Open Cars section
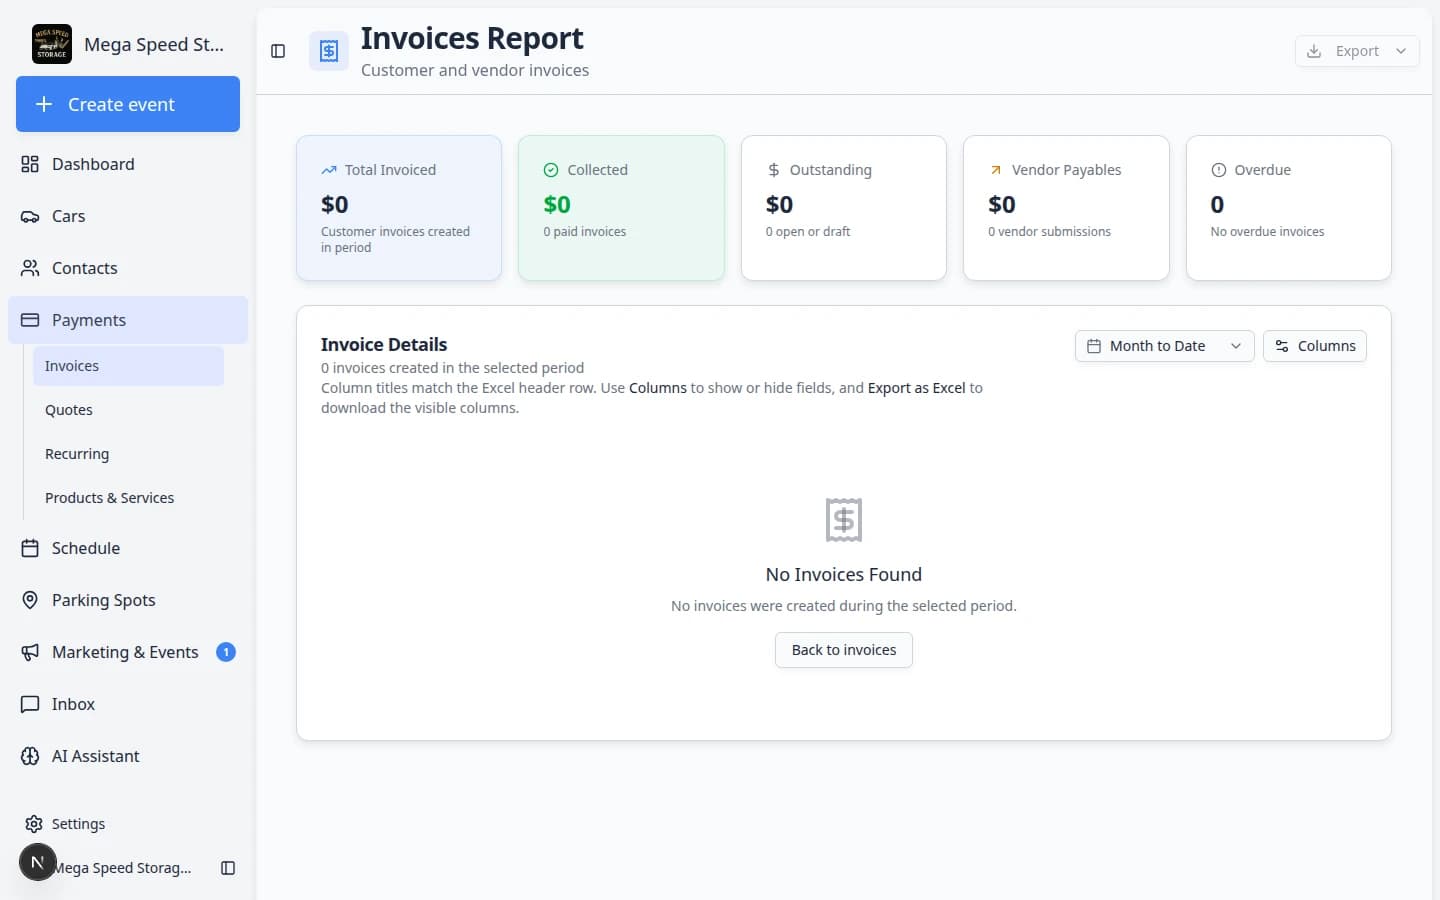 (128, 216)
